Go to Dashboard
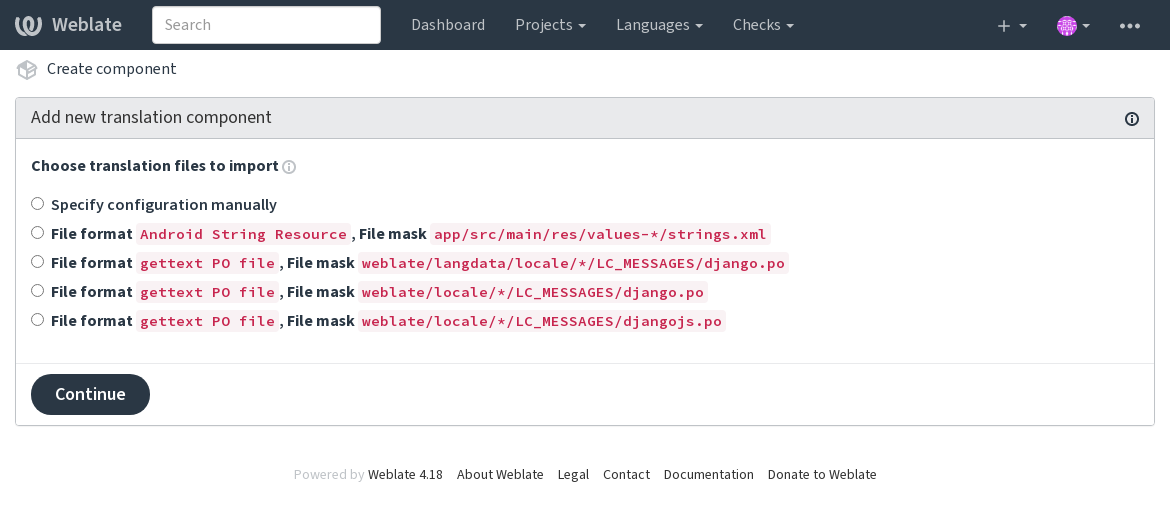Image resolution: width=1170 pixels, height=513 pixels. click(x=448, y=25)
